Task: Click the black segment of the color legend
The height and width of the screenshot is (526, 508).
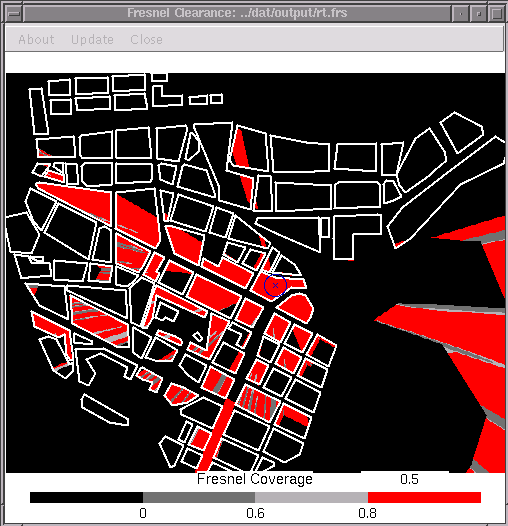Action: 86,497
